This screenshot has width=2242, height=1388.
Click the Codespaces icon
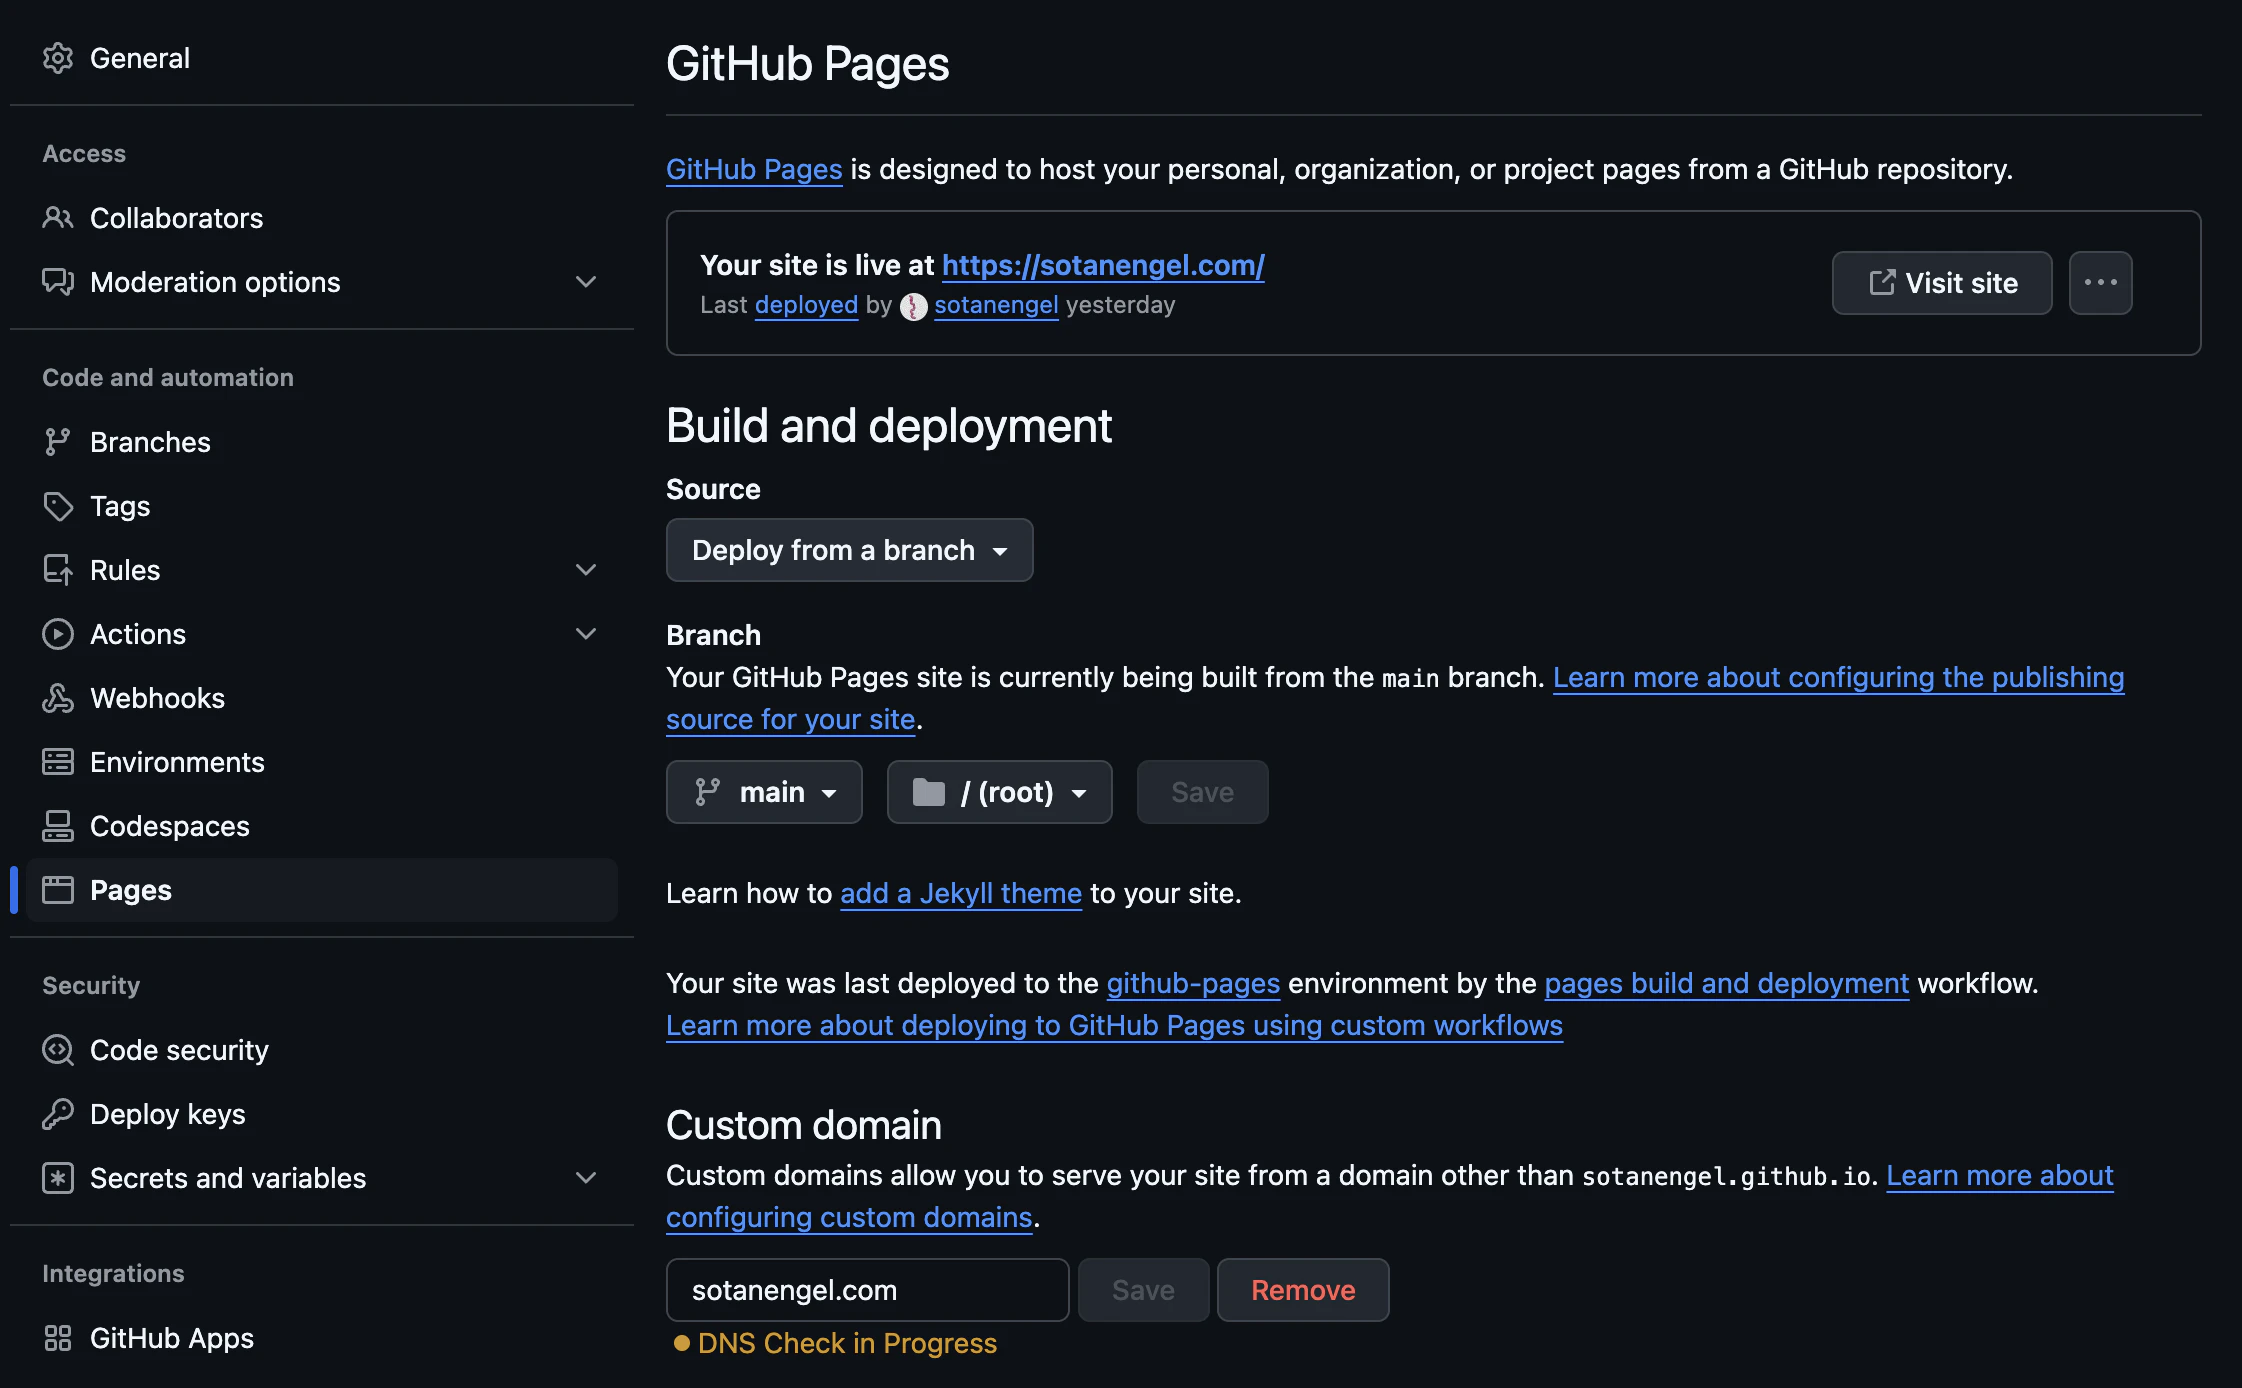coord(58,826)
